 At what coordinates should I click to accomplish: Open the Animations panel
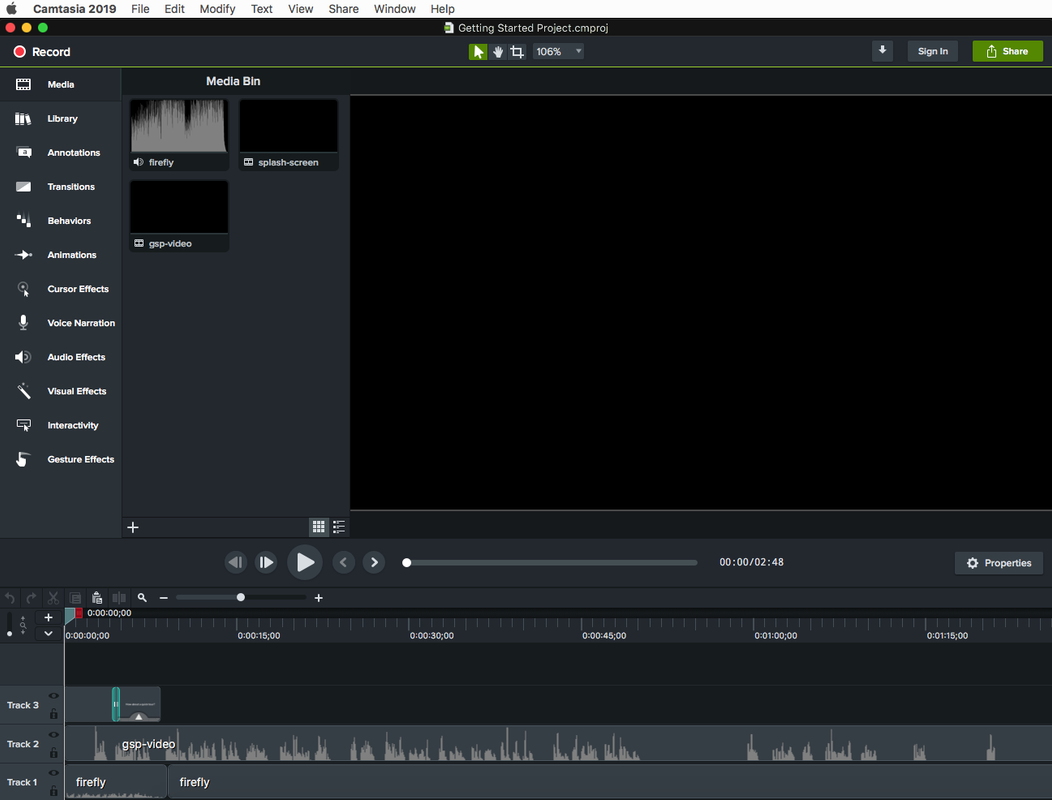60,255
